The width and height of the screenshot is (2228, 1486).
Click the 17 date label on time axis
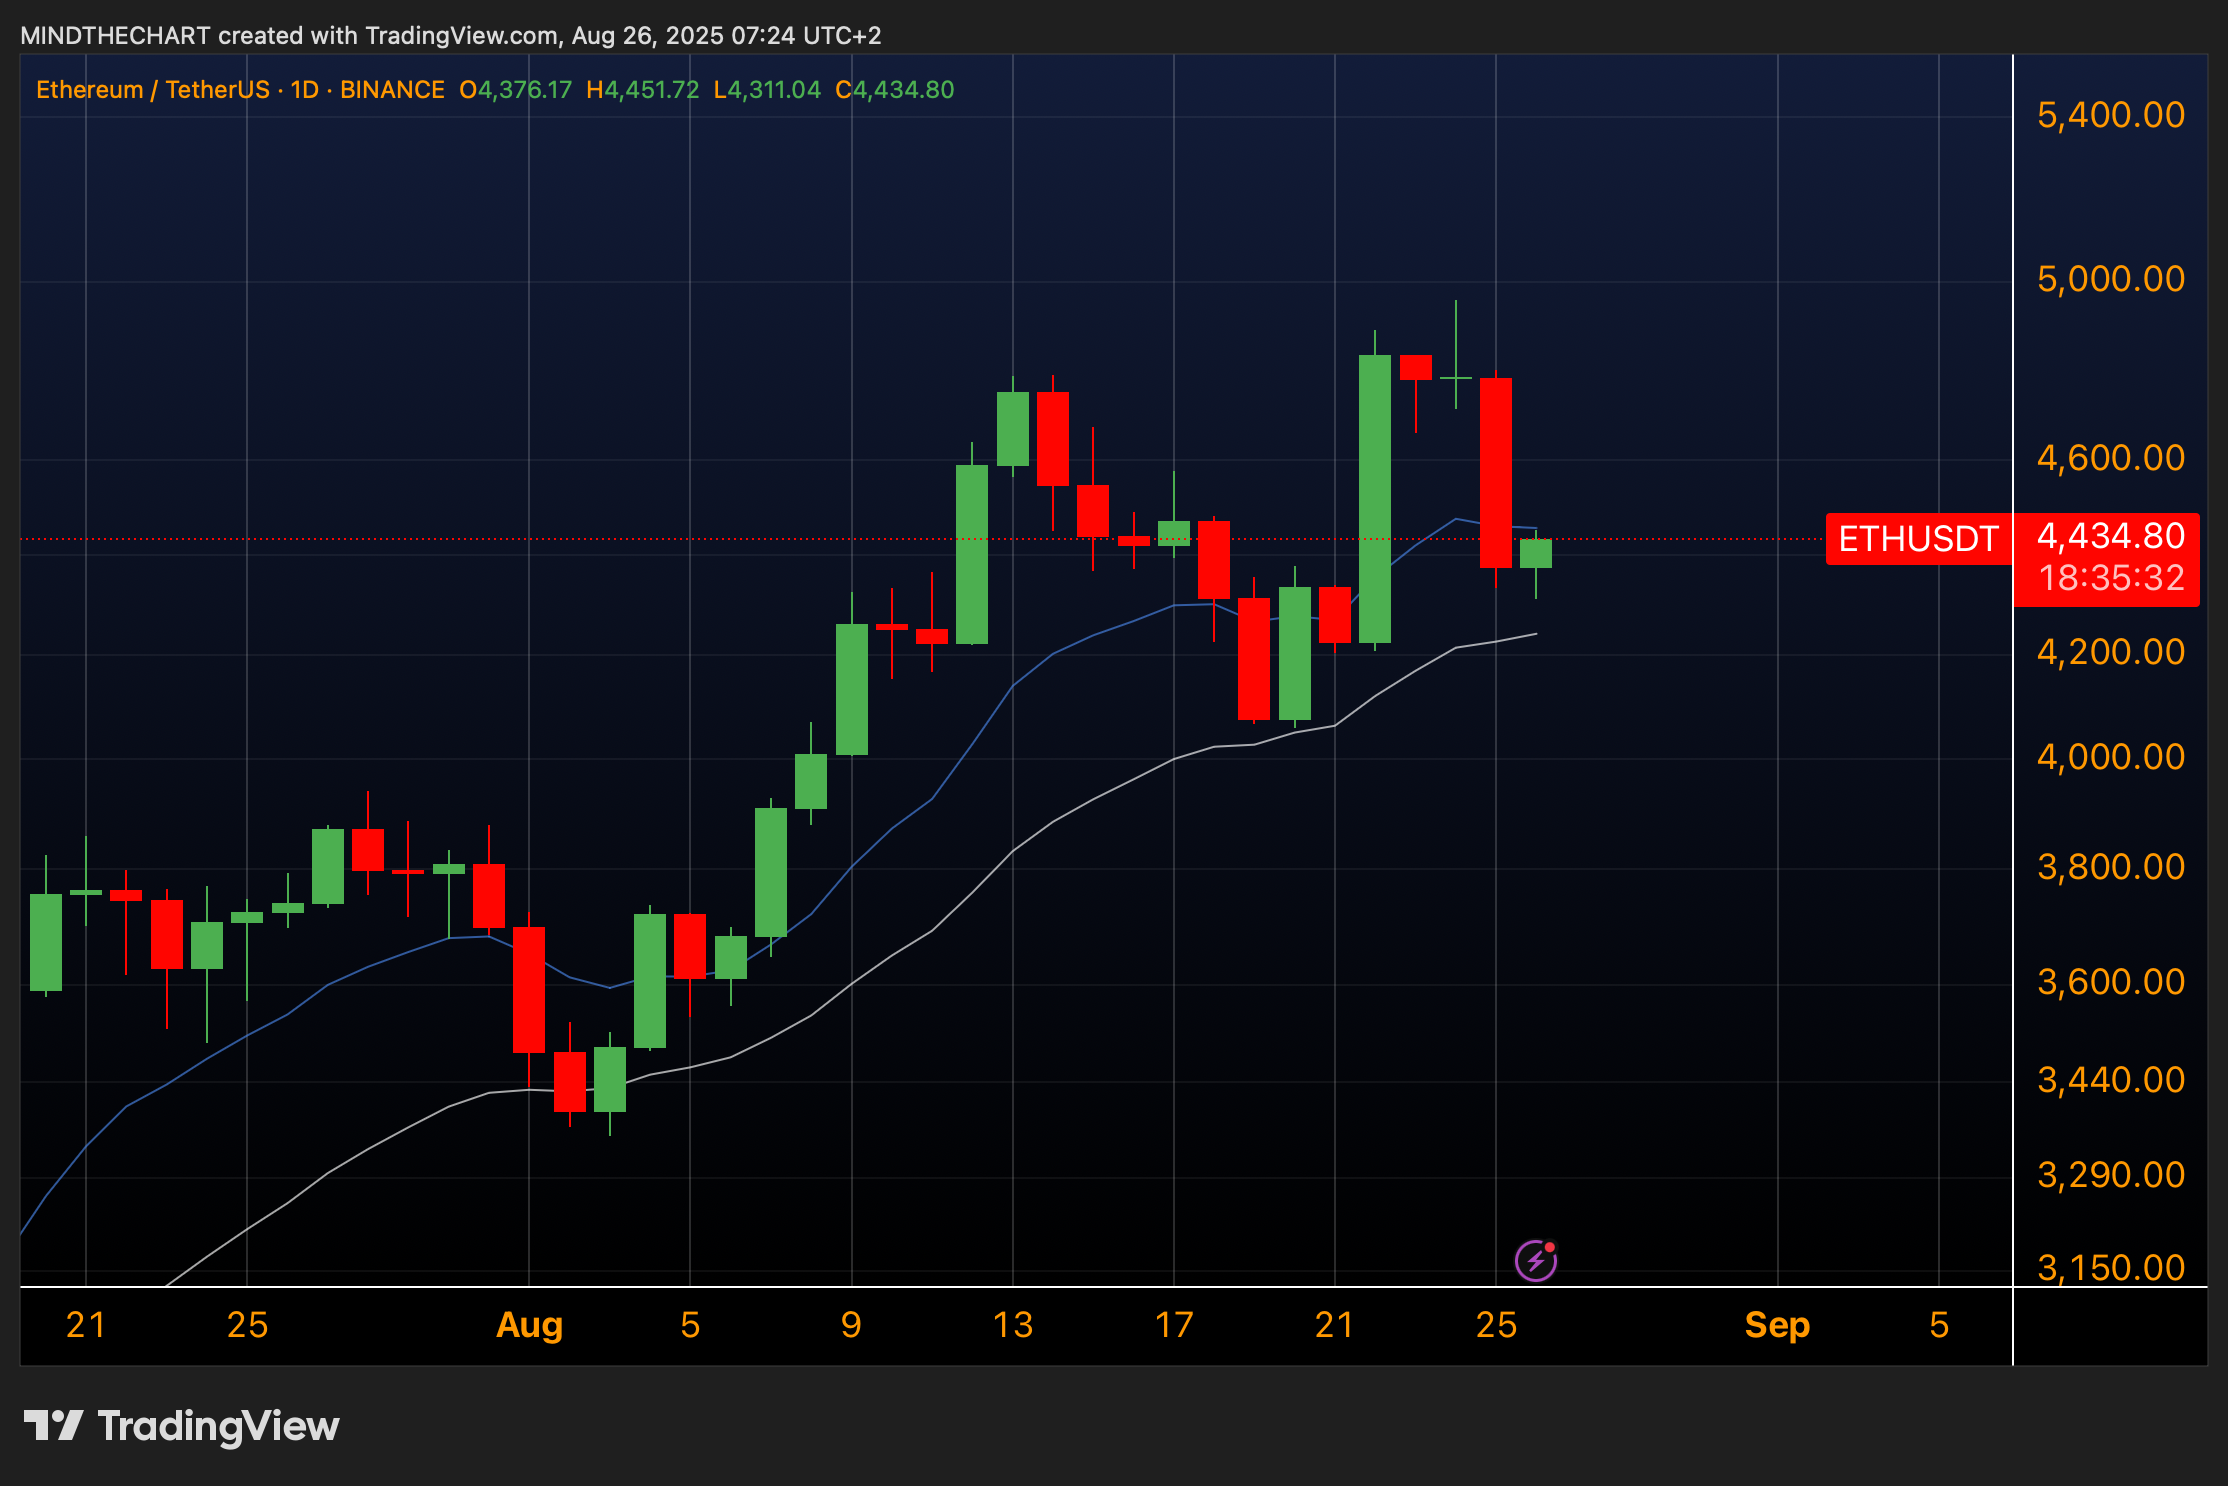click(1174, 1325)
